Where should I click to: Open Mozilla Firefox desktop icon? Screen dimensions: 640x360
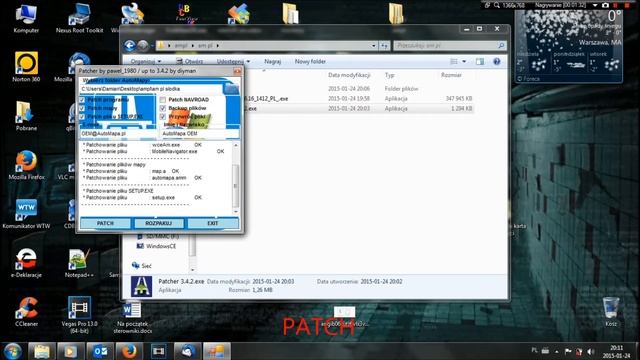pos(26,165)
